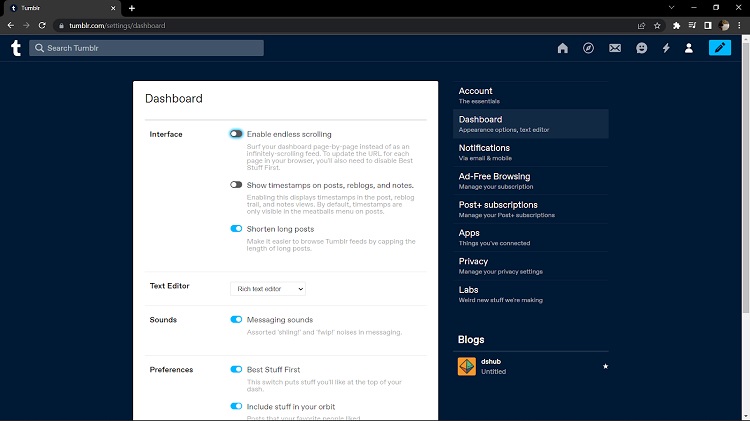Open Ad-Free Browsing settings
Image resolution: width=750 pixels, height=421 pixels.
530,181
